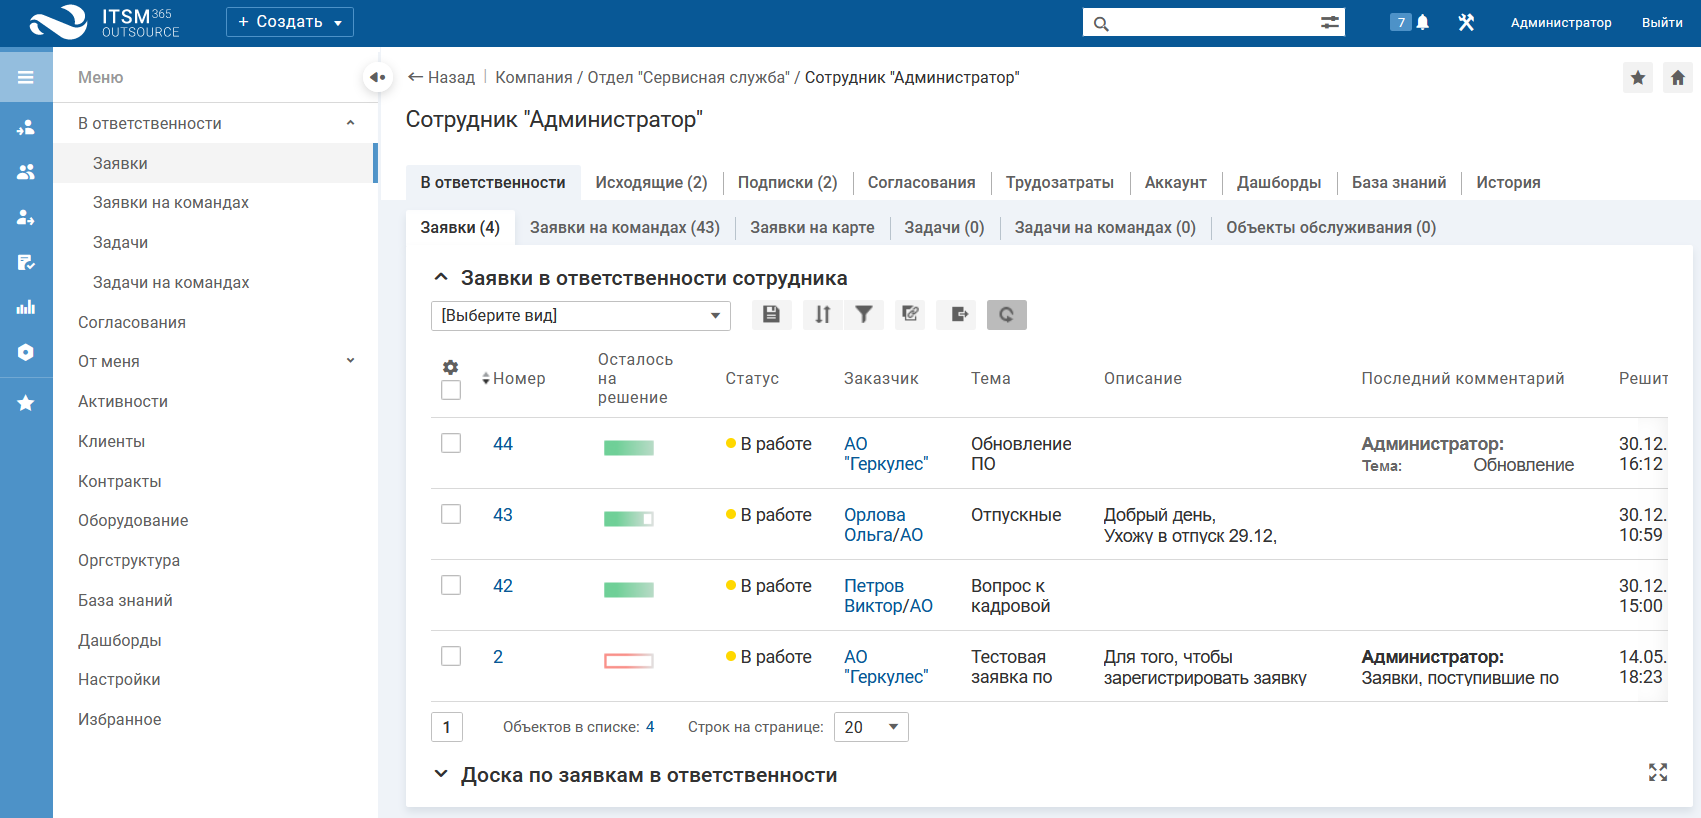Open Оргструктура in side menu
1701x818 pixels.
pos(129,560)
